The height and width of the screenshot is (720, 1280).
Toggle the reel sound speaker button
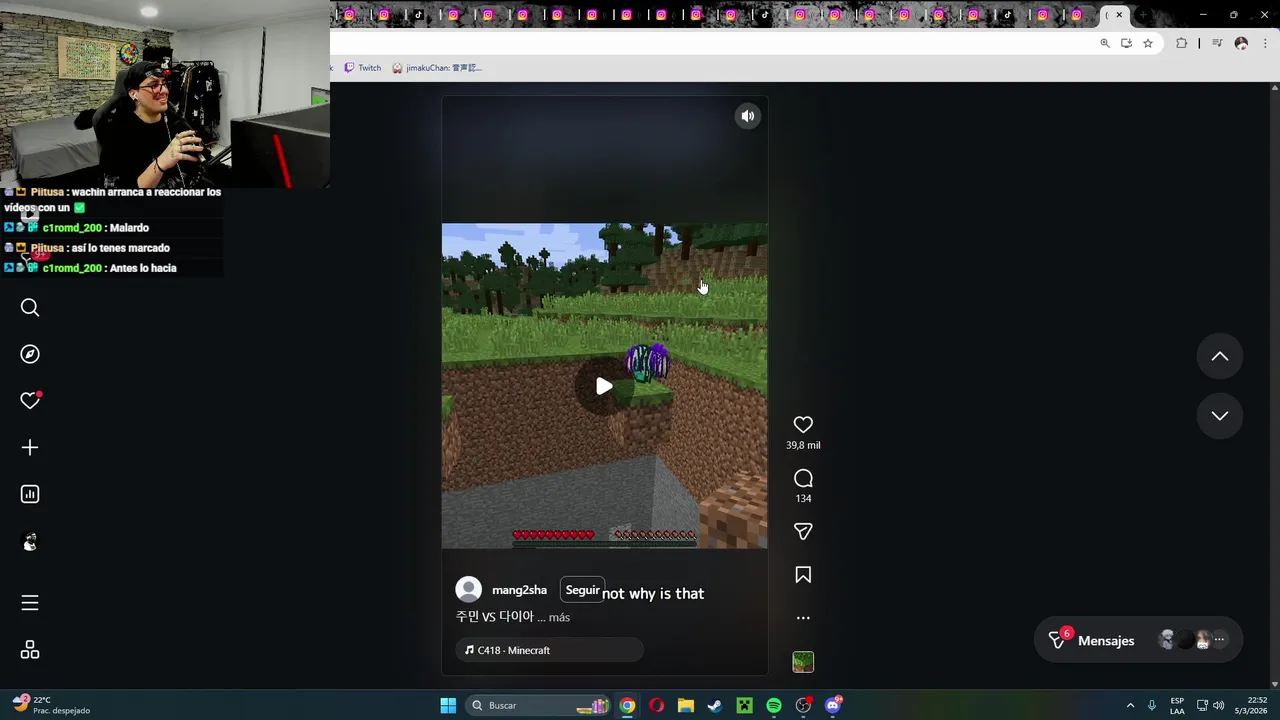[748, 116]
